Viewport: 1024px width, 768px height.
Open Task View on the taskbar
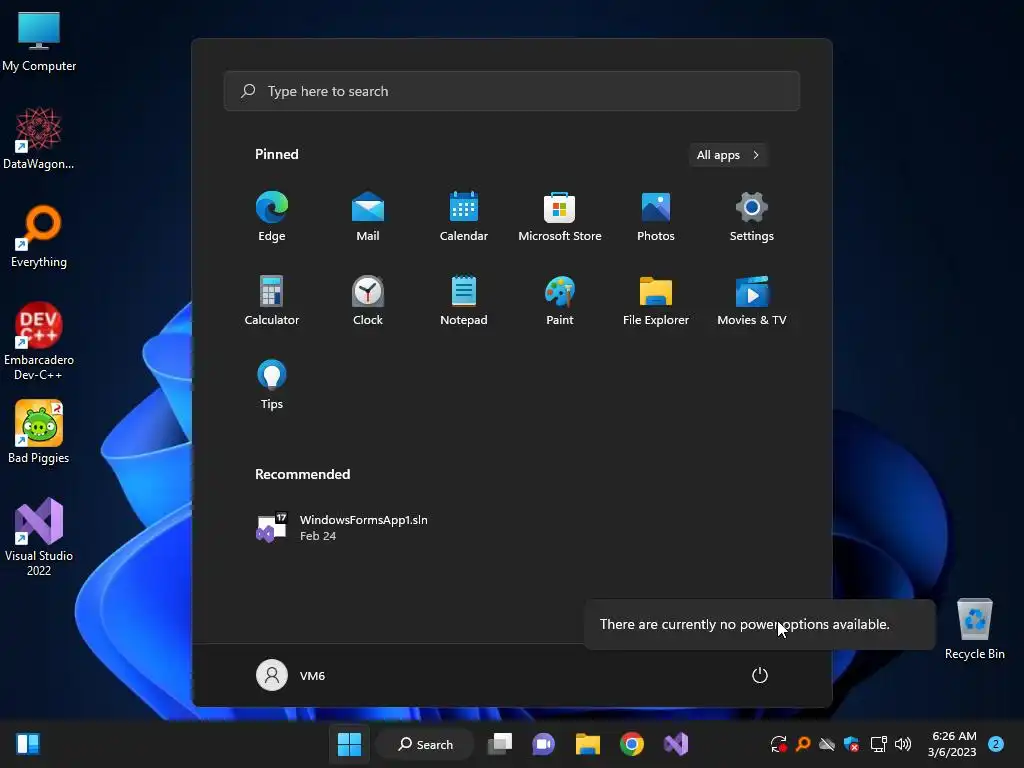tap(500, 744)
